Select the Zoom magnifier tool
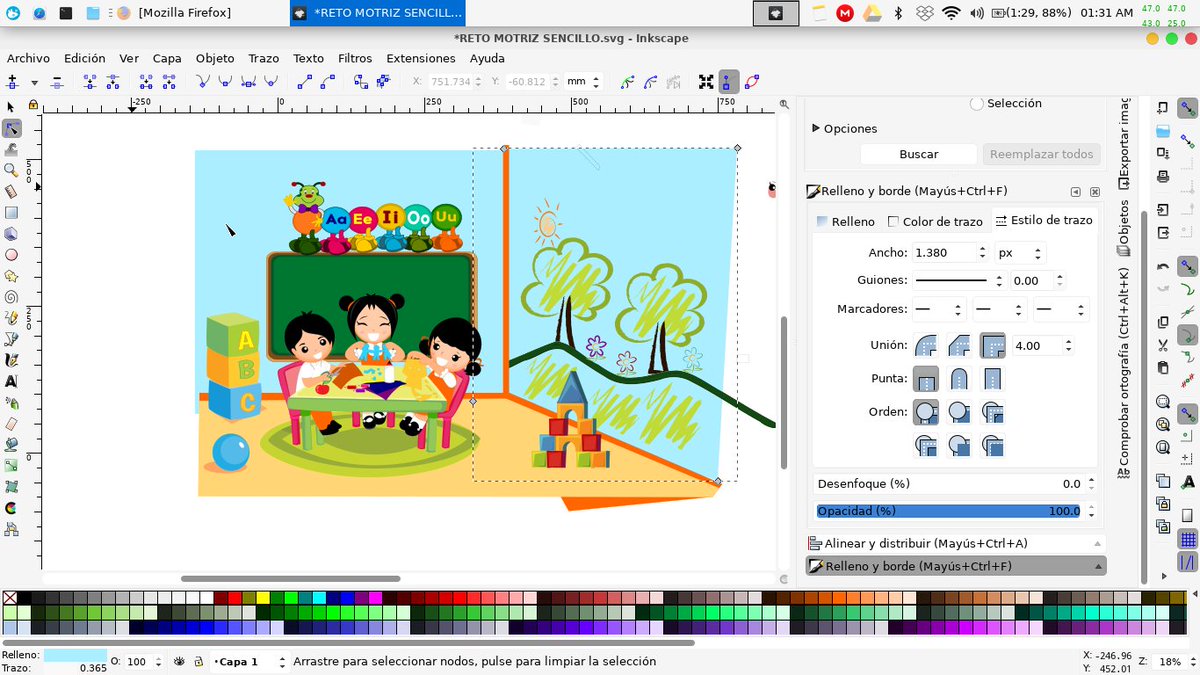The width and height of the screenshot is (1200, 675). [11, 170]
